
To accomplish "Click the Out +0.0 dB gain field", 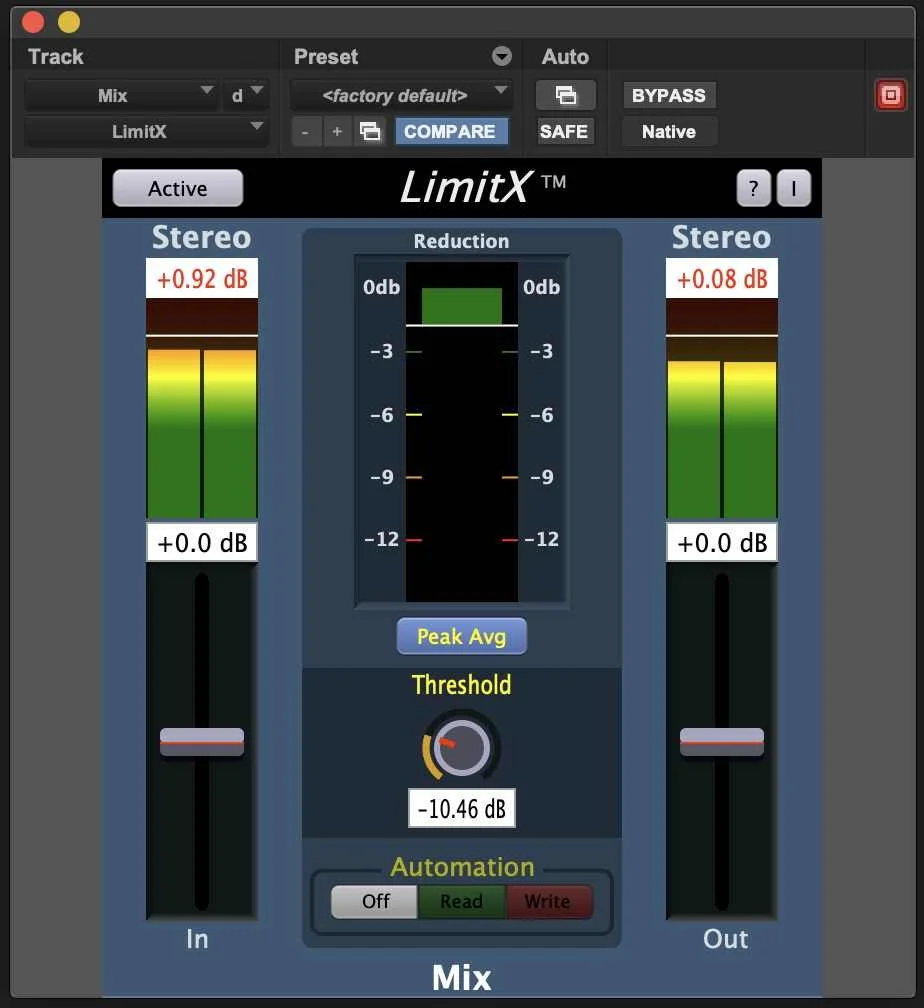I will click(x=721, y=543).
